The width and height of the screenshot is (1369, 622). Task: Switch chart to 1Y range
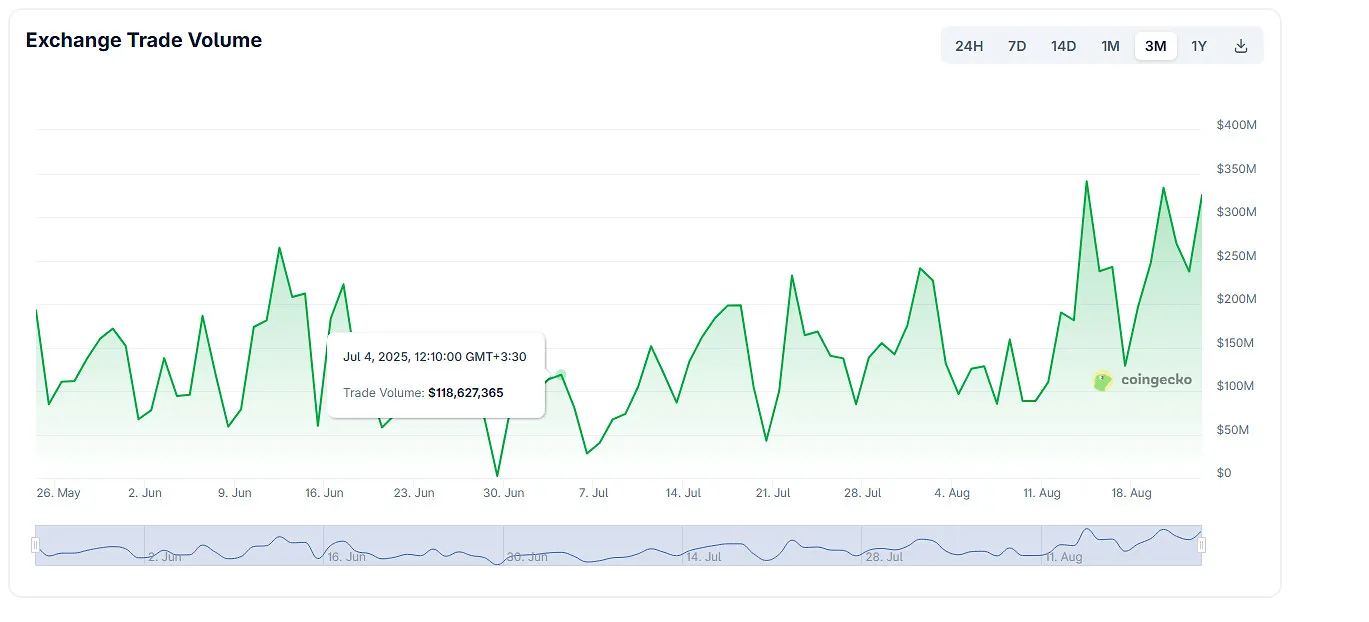1199,46
